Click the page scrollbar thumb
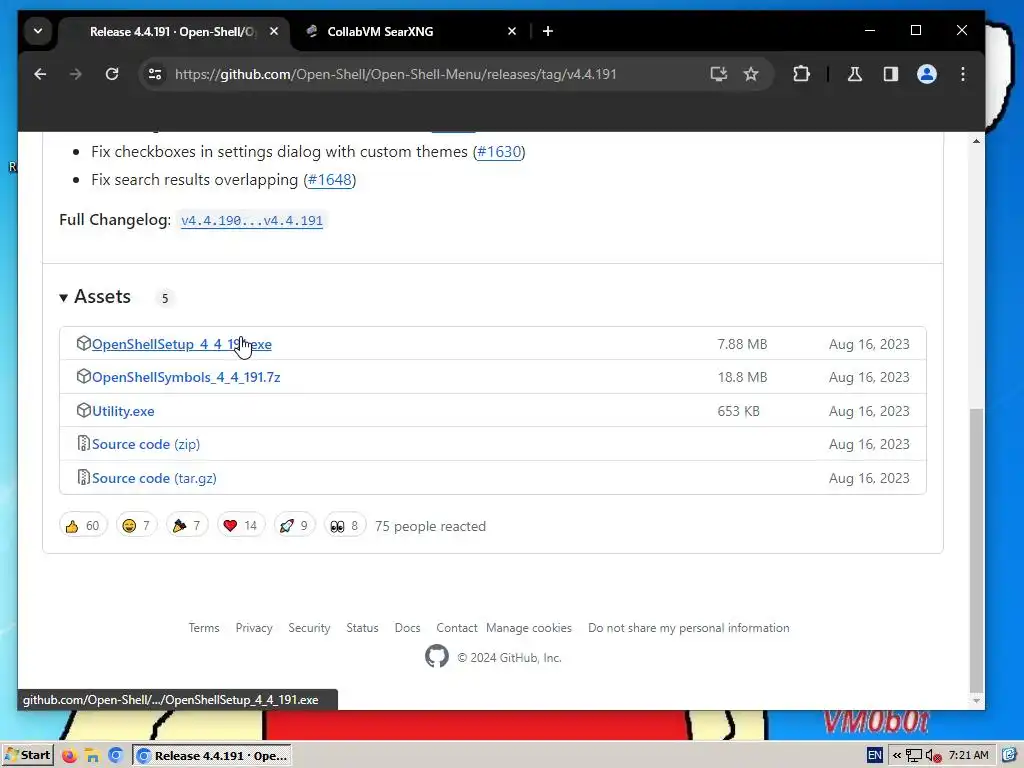 click(x=976, y=549)
